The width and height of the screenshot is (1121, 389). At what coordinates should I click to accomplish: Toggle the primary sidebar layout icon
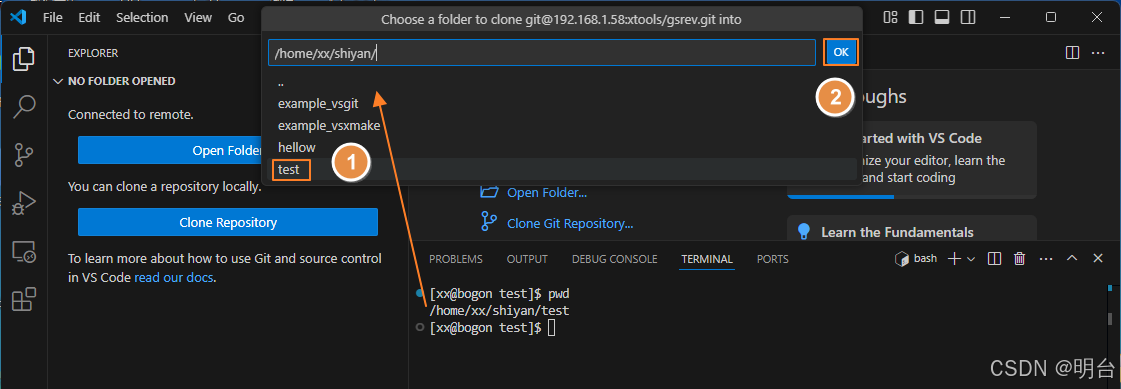pyautogui.click(x=916, y=17)
